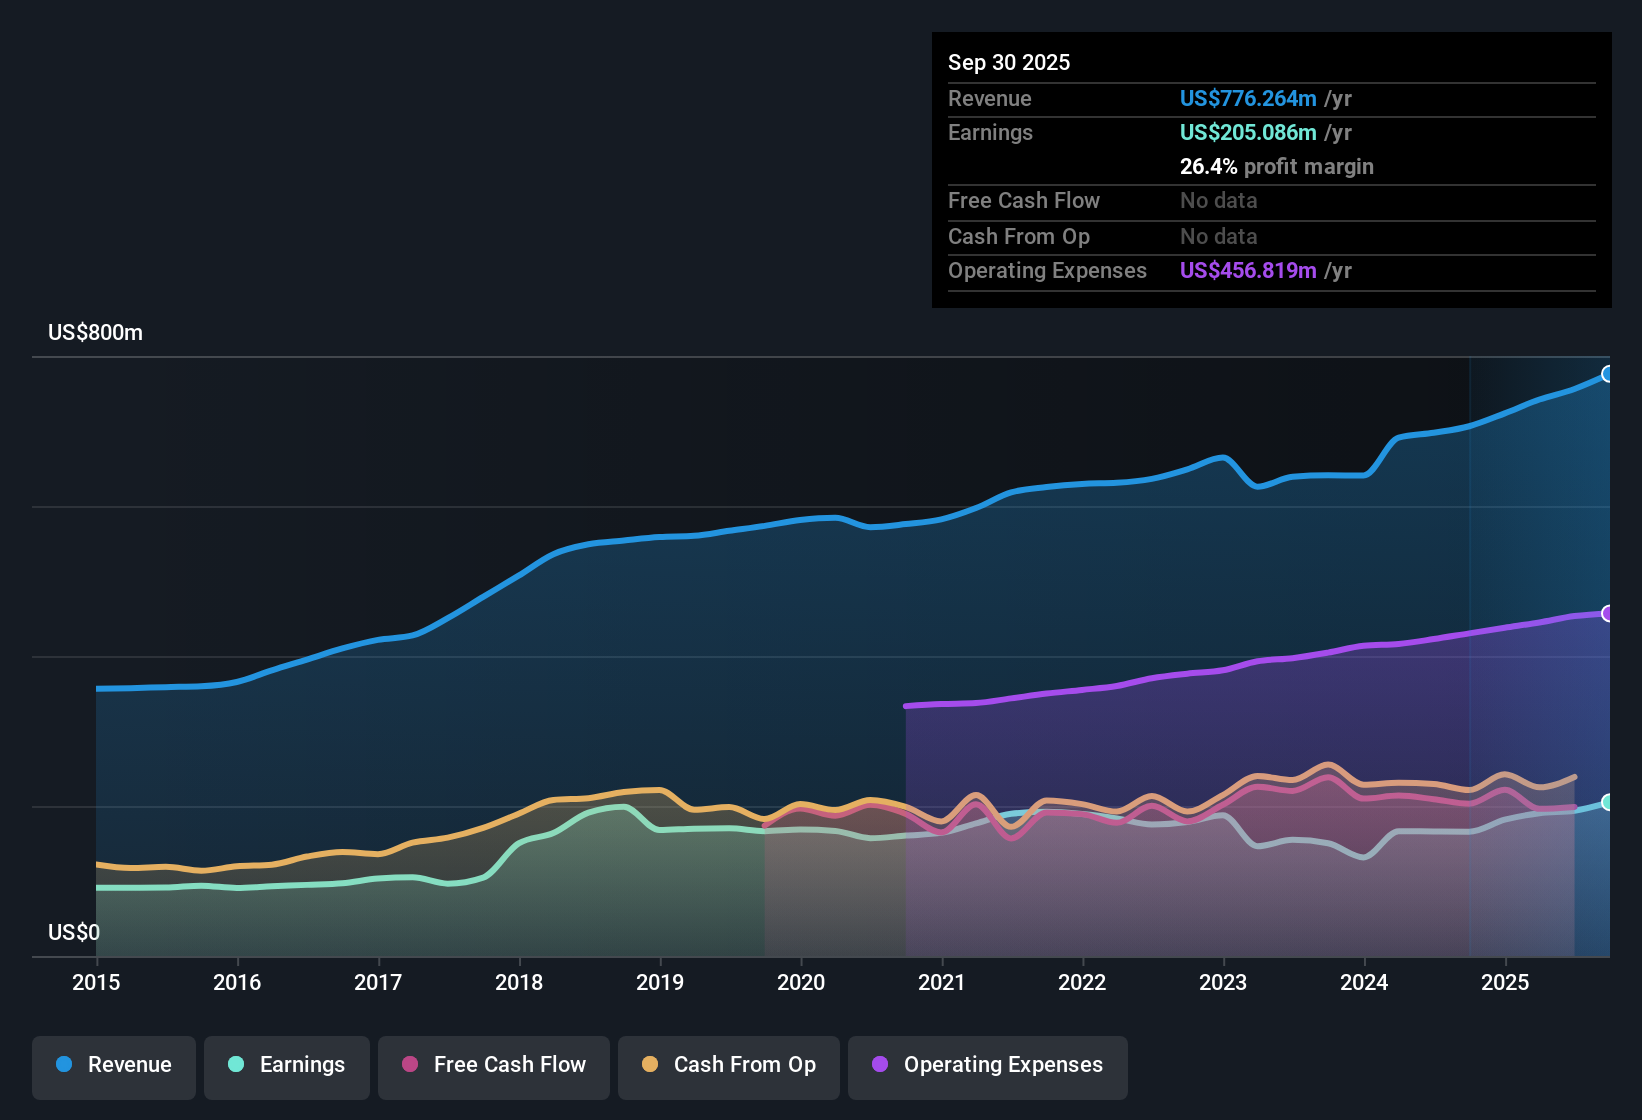The width and height of the screenshot is (1642, 1120).
Task: Select the Revenue endpoint marker on the chart
Action: click(1608, 373)
